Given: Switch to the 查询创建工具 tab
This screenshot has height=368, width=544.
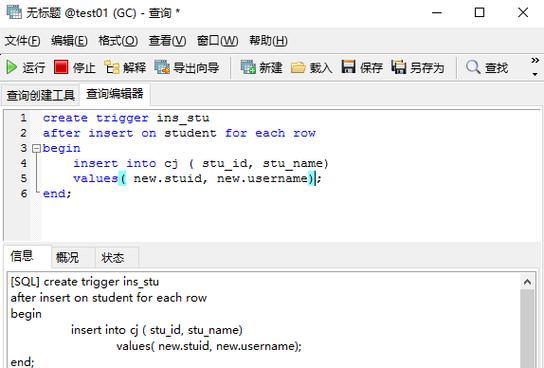Looking at the screenshot, I should pos(41,95).
